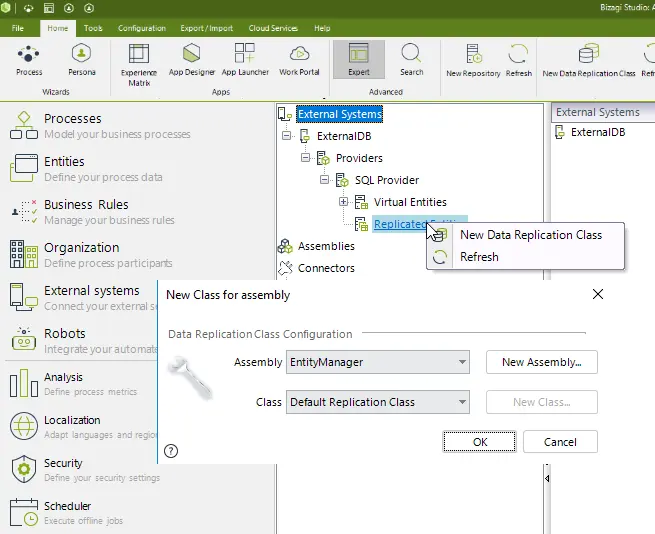Close the New Class for assembly dialog
Viewport: 655px width, 534px height.
point(598,294)
